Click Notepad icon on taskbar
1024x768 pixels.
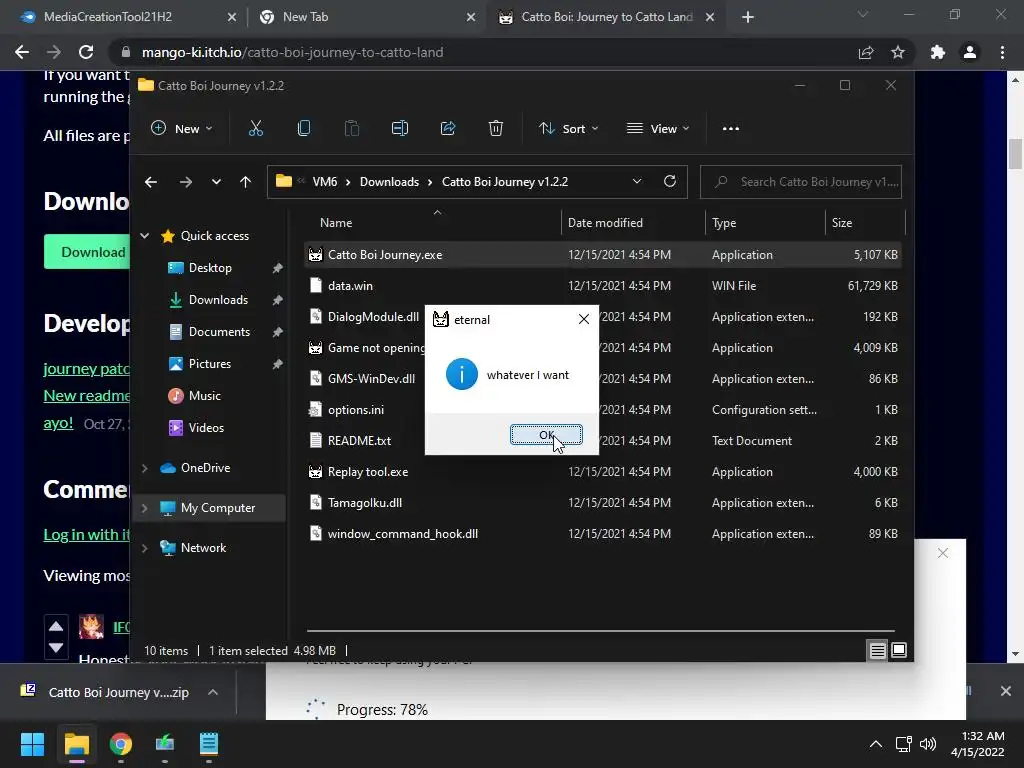[209, 744]
